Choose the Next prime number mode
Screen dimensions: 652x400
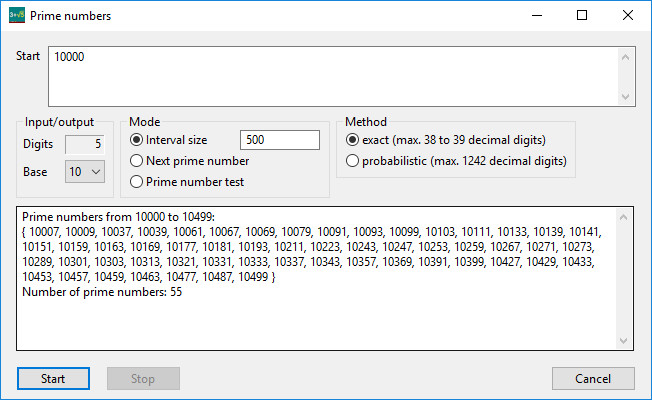coord(136,161)
